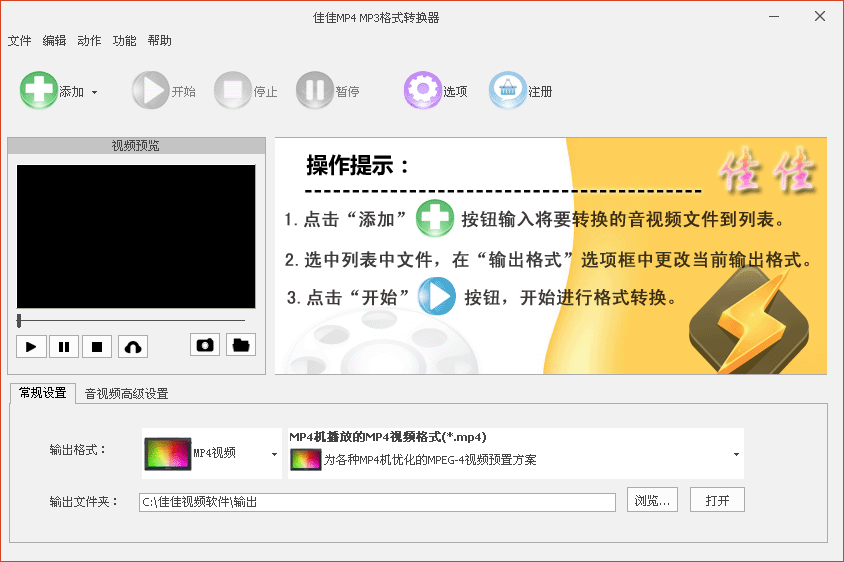
Task: Open the snapshot folder icon in preview
Action: coord(241,345)
